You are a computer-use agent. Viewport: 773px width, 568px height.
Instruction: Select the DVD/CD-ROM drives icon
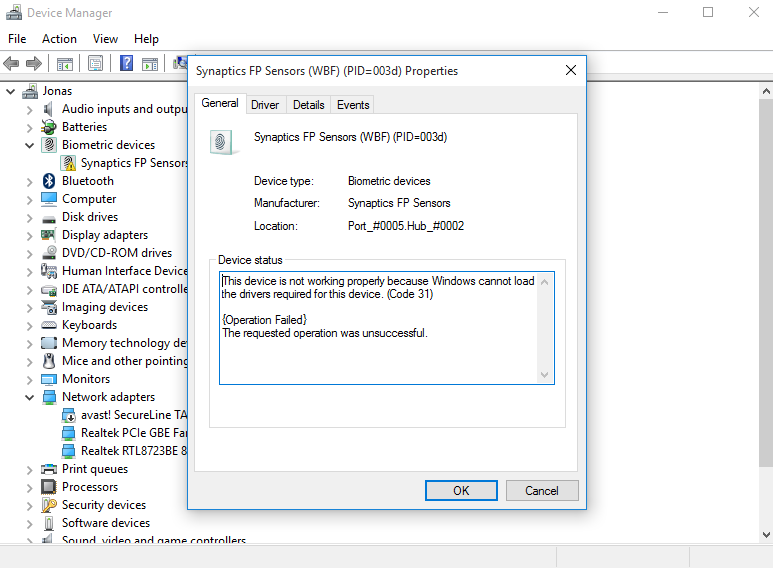[x=49, y=252]
